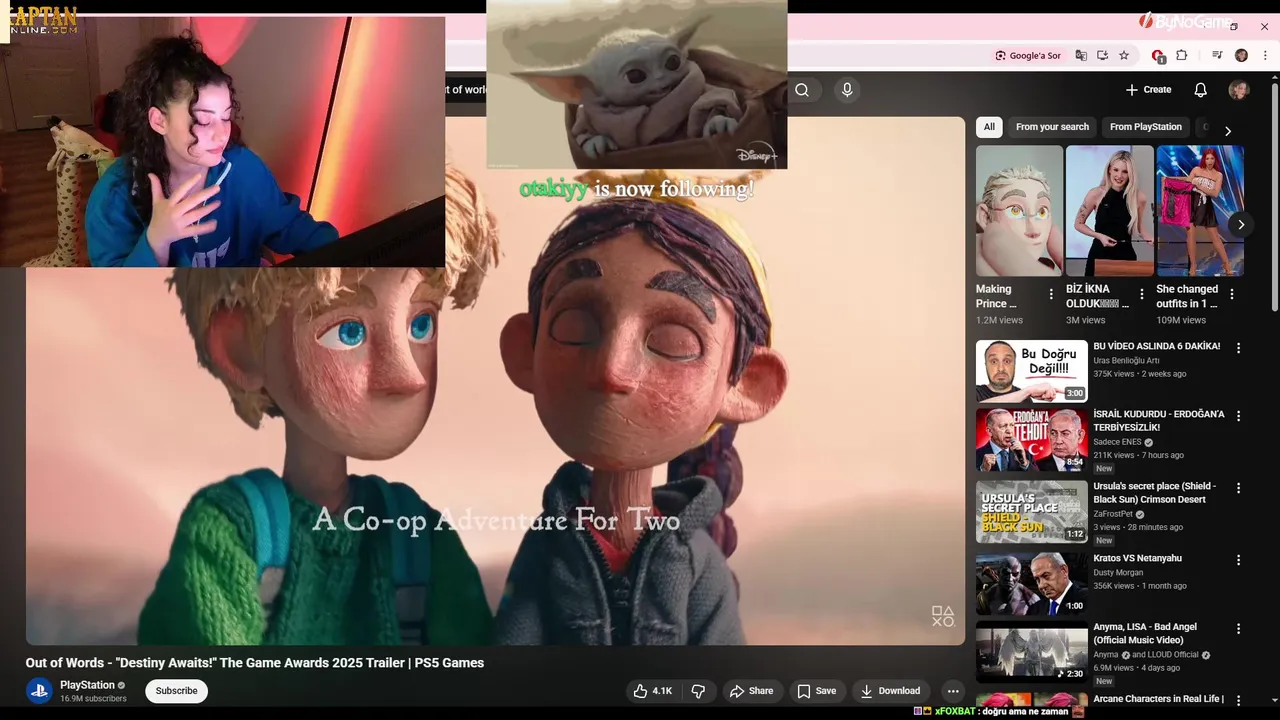Save the video to a playlist

tap(816, 691)
